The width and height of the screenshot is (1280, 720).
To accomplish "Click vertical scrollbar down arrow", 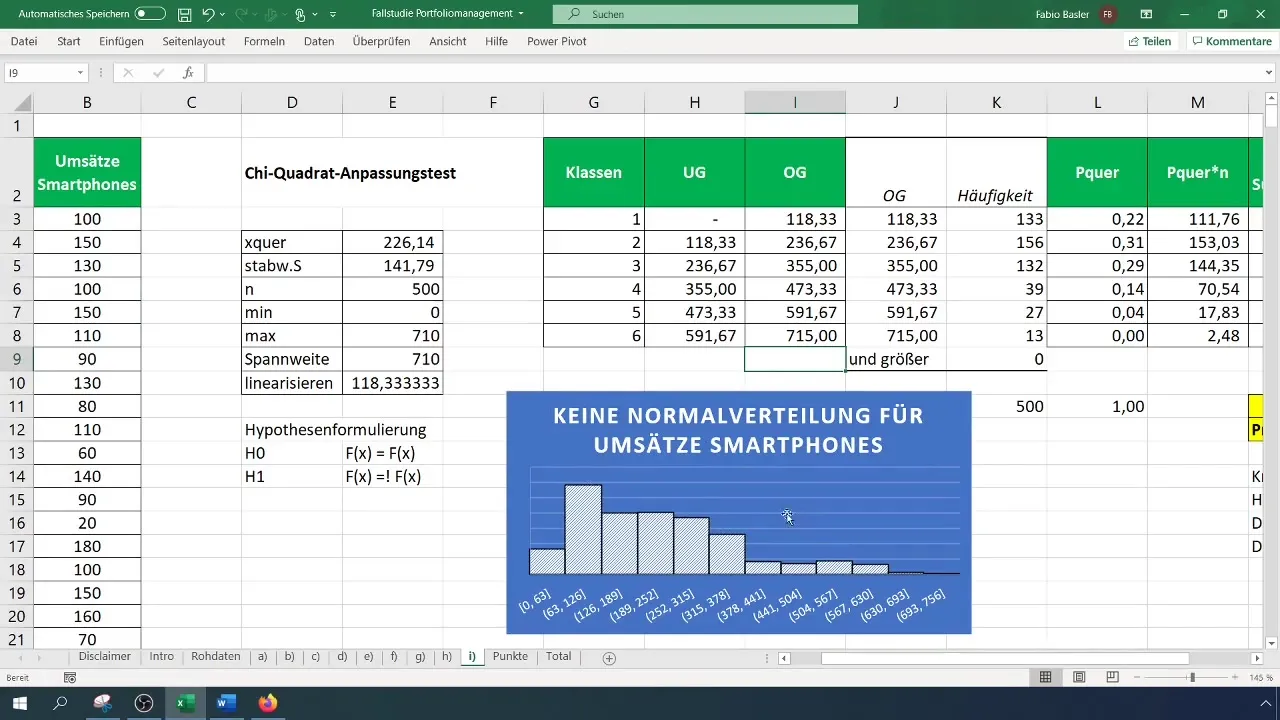I will pos(1272,642).
